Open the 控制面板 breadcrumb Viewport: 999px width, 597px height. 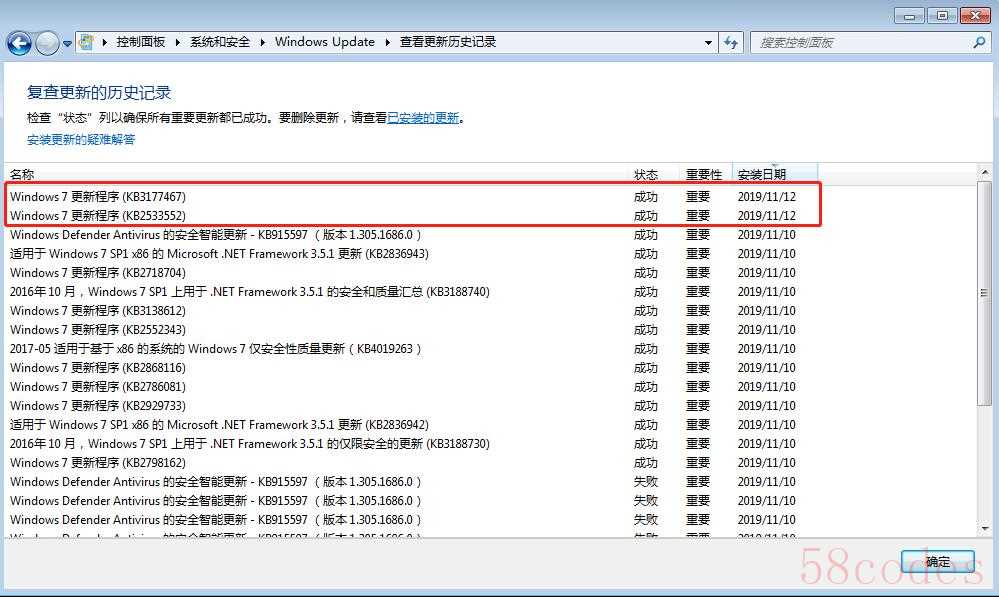[141, 42]
